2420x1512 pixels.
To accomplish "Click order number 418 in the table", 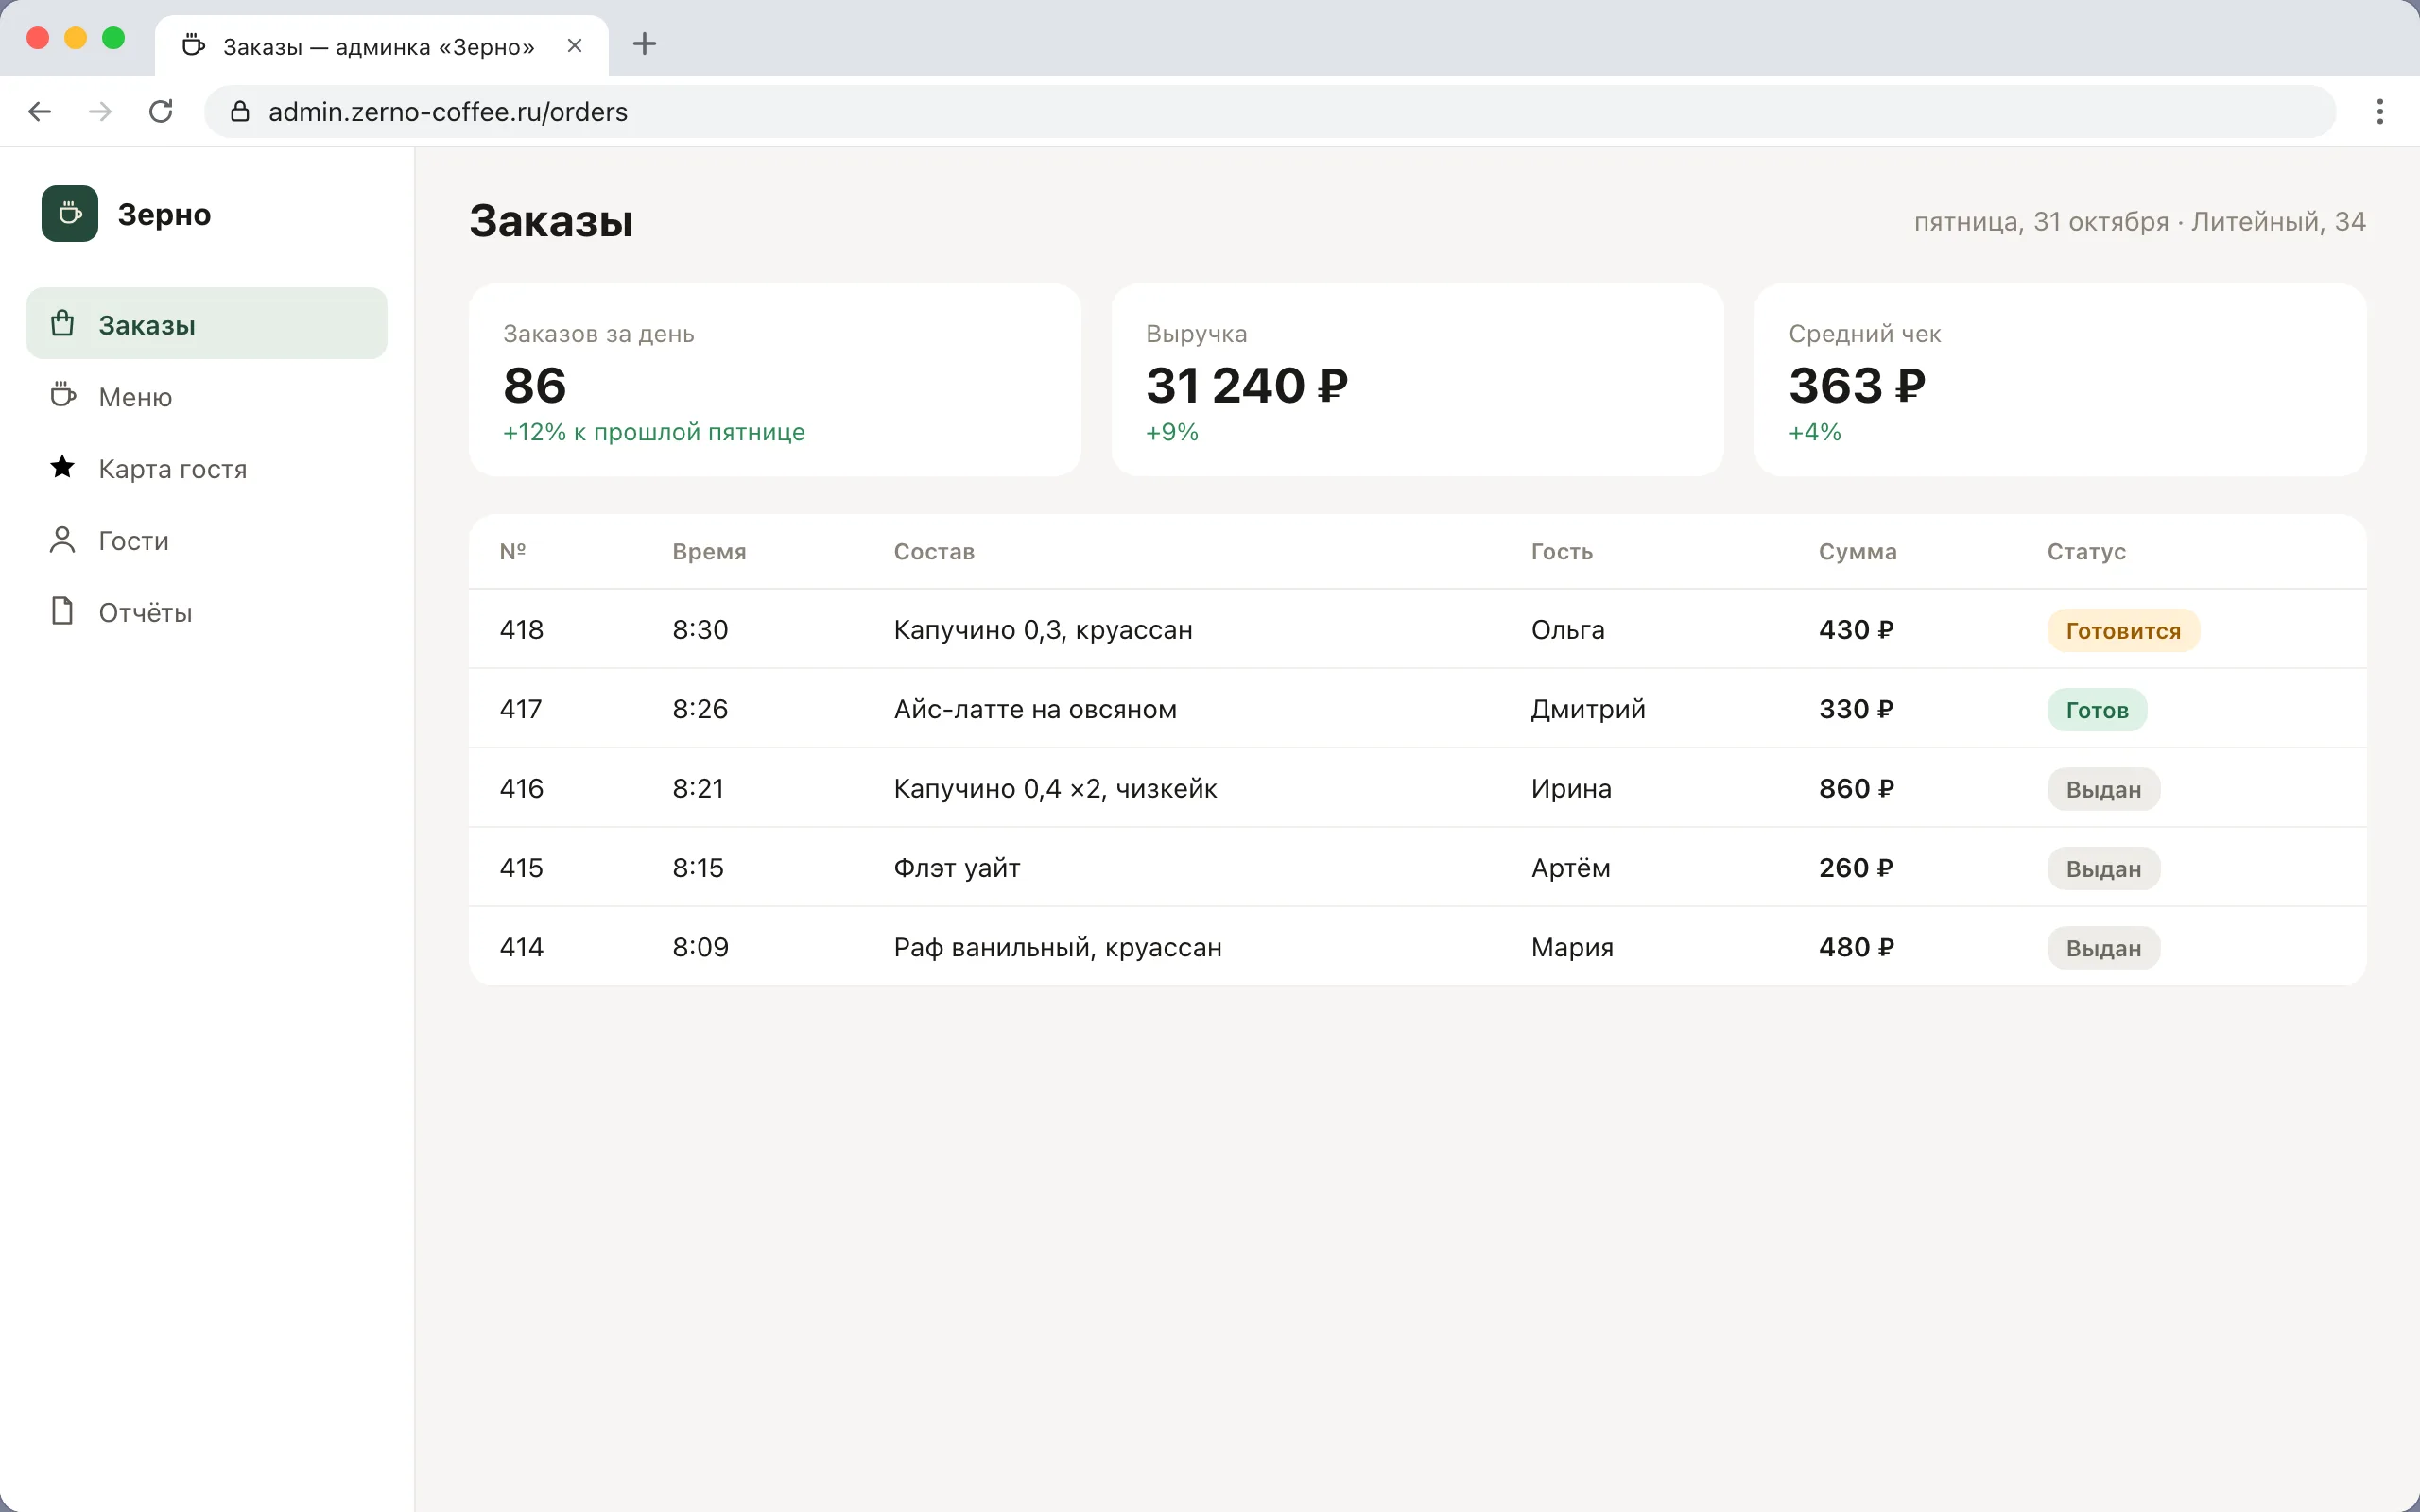I will click(522, 629).
